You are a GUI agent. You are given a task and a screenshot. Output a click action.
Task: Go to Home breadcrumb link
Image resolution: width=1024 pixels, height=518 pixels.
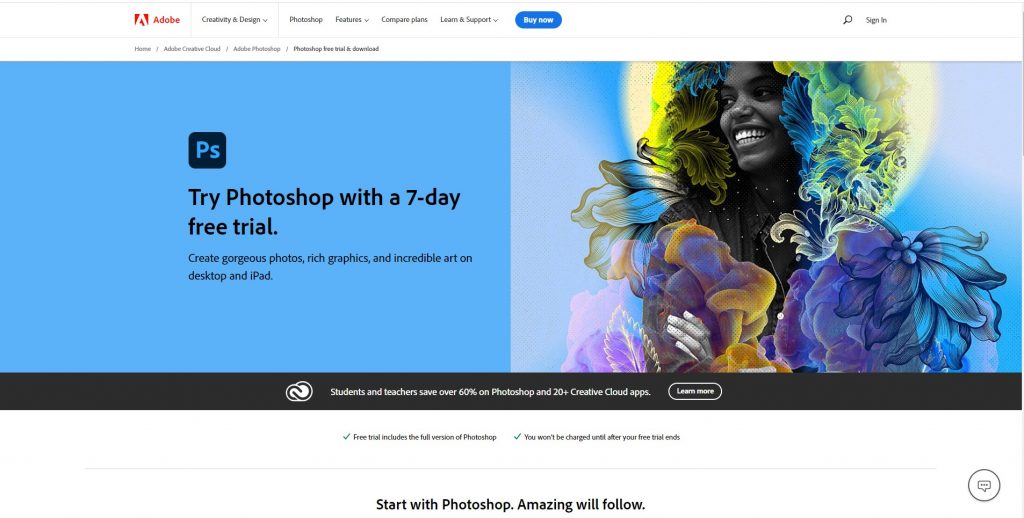(142, 49)
